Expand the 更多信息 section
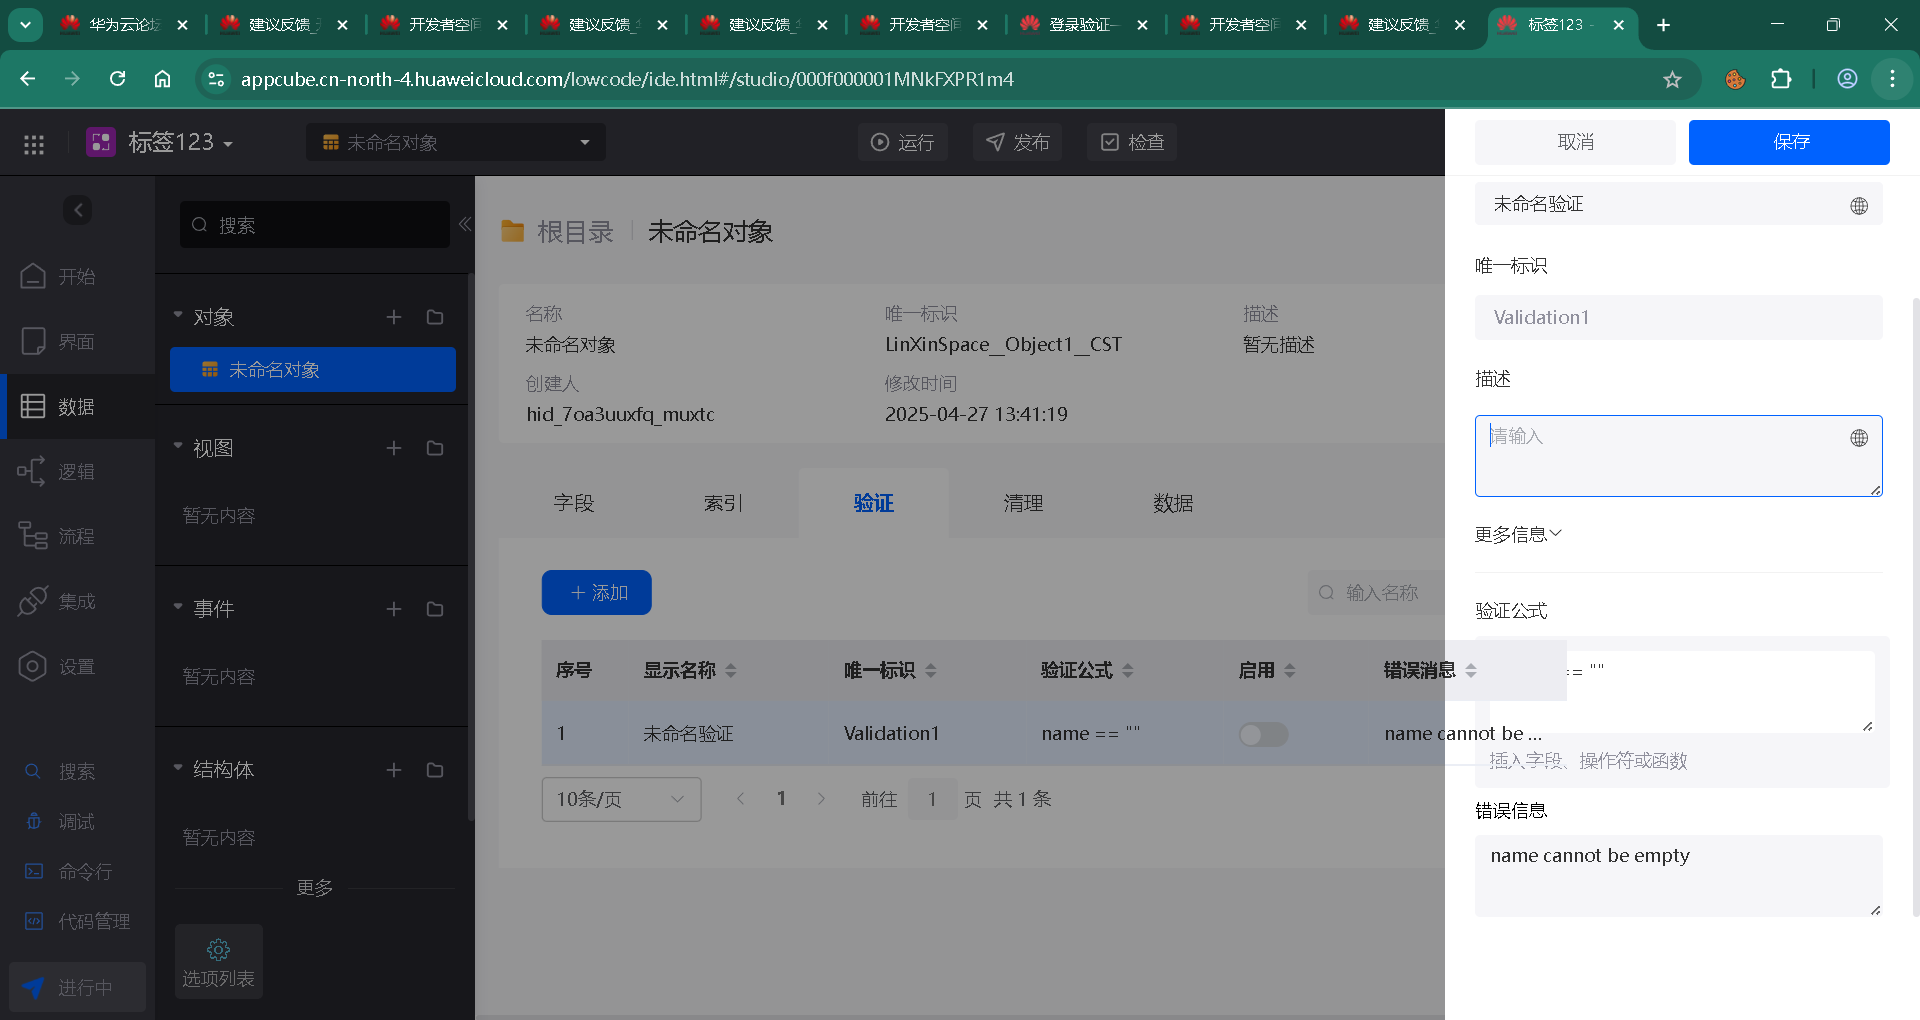 pos(1518,535)
